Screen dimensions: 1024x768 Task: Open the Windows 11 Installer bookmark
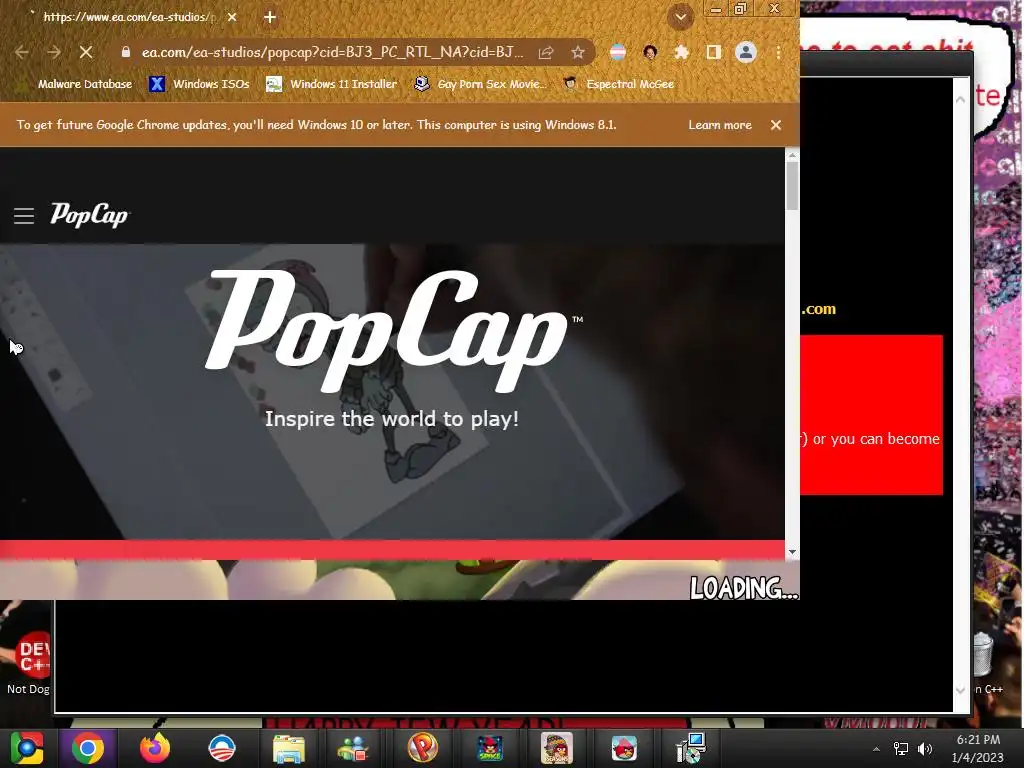click(x=332, y=84)
